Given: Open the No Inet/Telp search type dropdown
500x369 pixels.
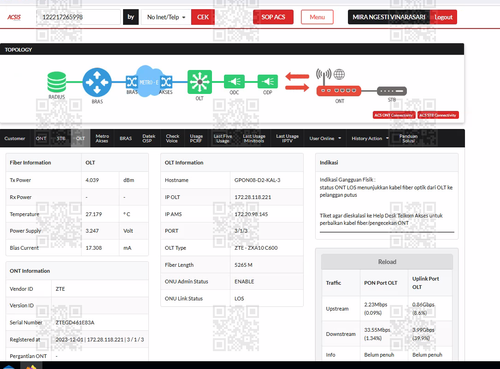Looking at the screenshot, I should (x=166, y=17).
